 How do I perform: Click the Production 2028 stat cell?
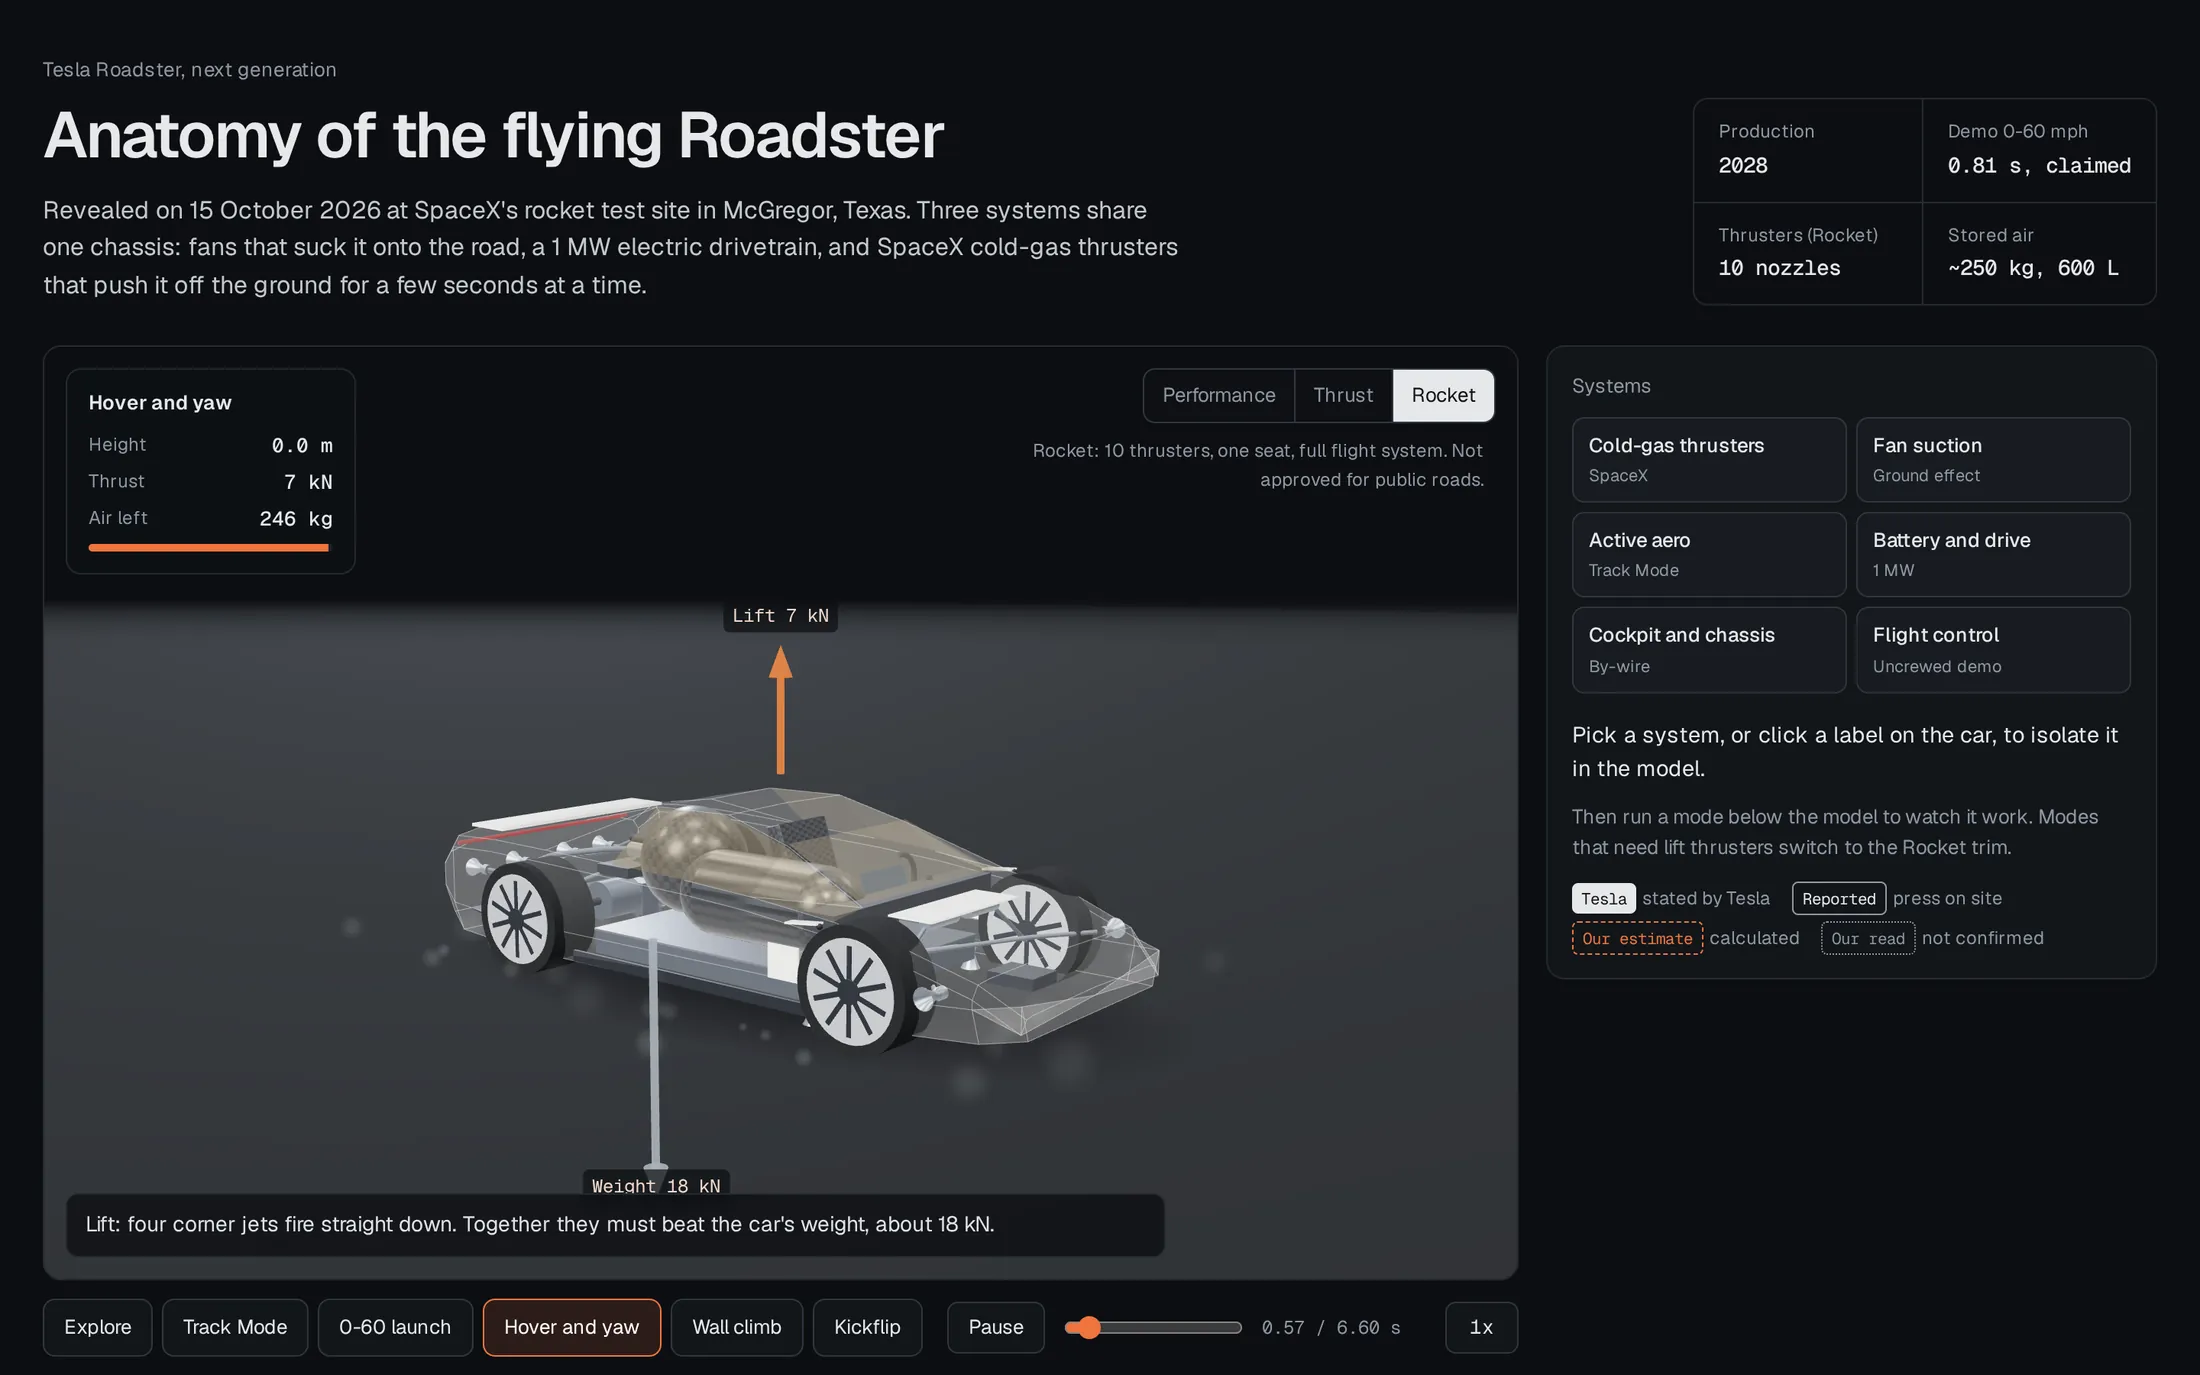click(1807, 150)
